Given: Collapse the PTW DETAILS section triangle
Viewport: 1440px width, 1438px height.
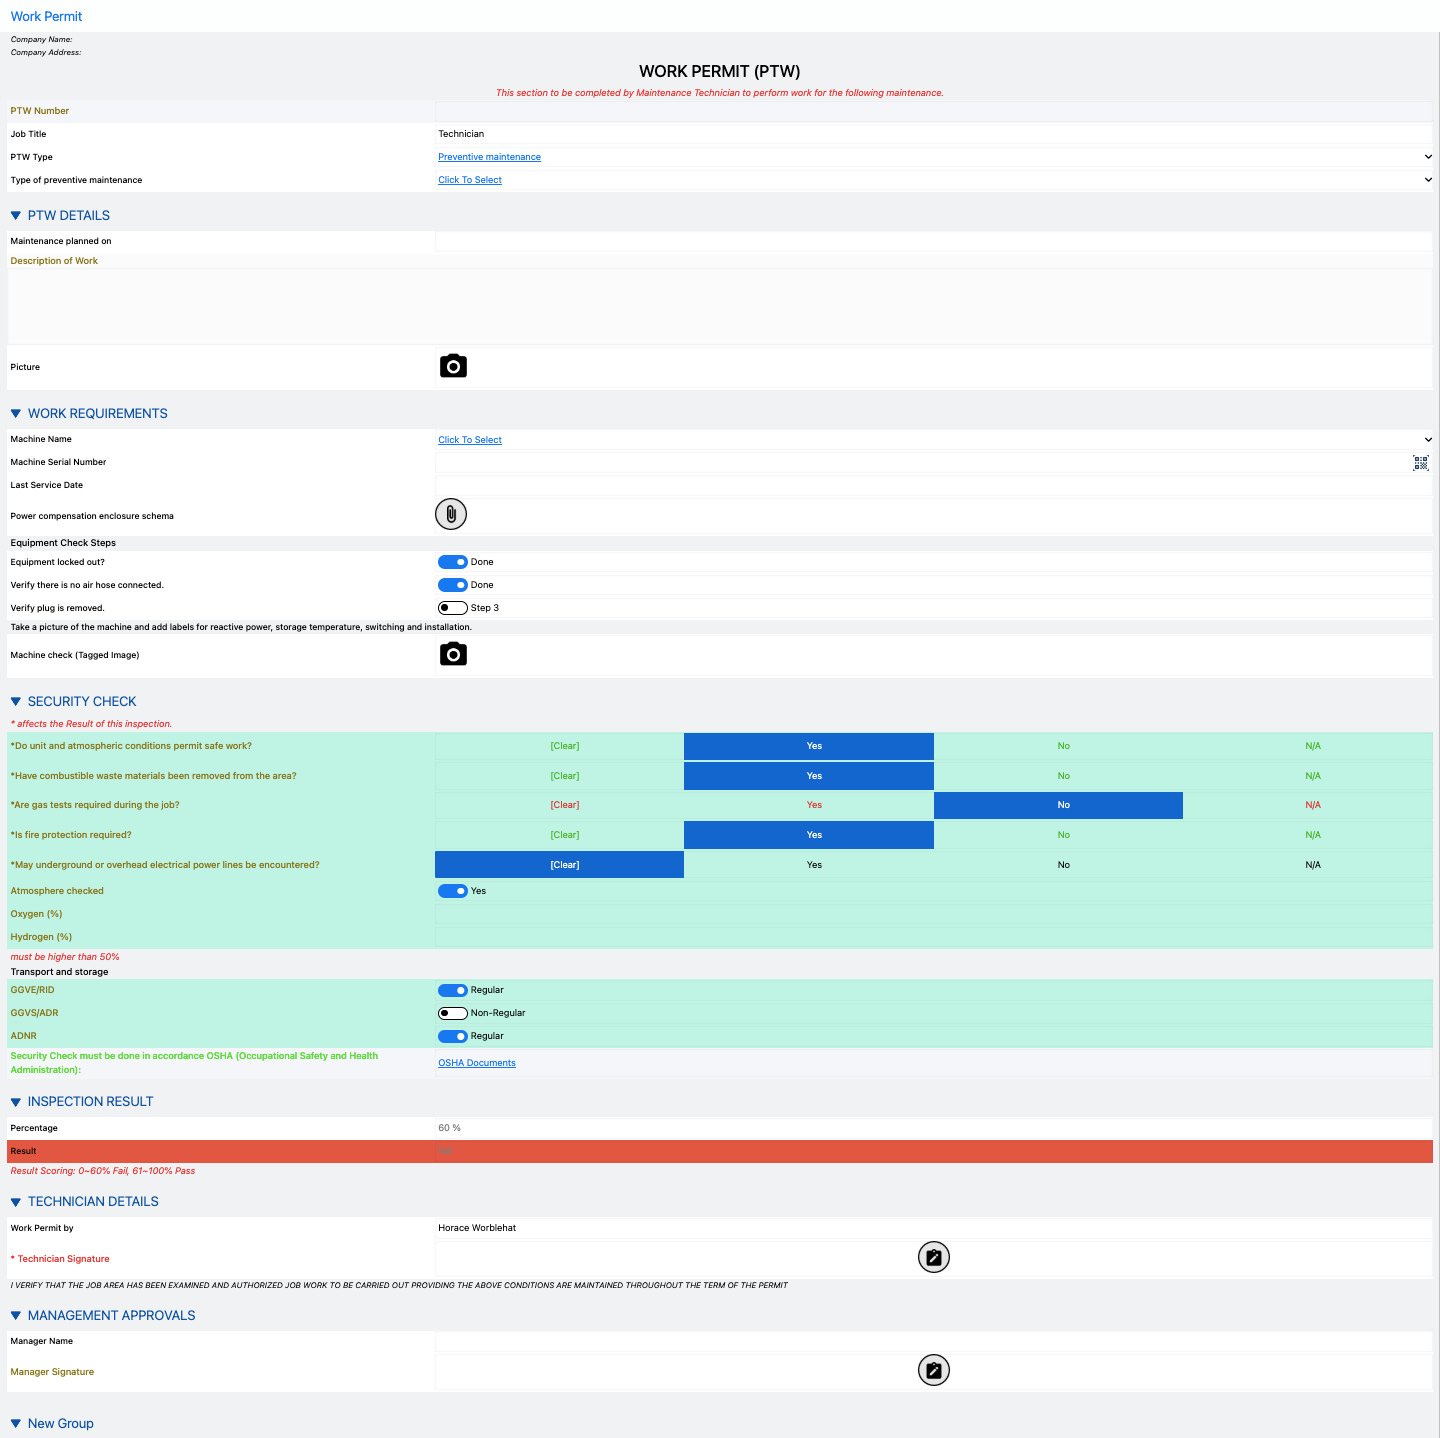Looking at the screenshot, I should tap(16, 216).
